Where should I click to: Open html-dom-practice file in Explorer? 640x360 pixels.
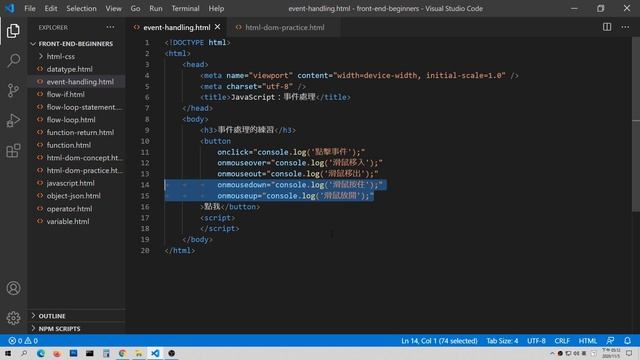point(84,170)
